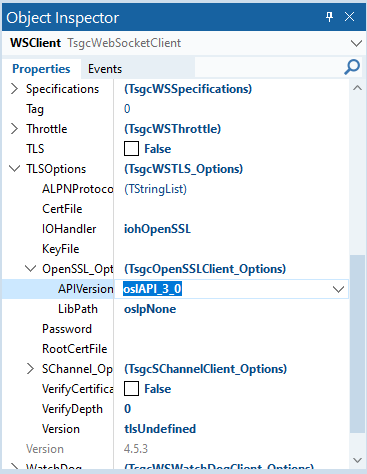
Task: Click the scroll up arrow
Action: 357,88
